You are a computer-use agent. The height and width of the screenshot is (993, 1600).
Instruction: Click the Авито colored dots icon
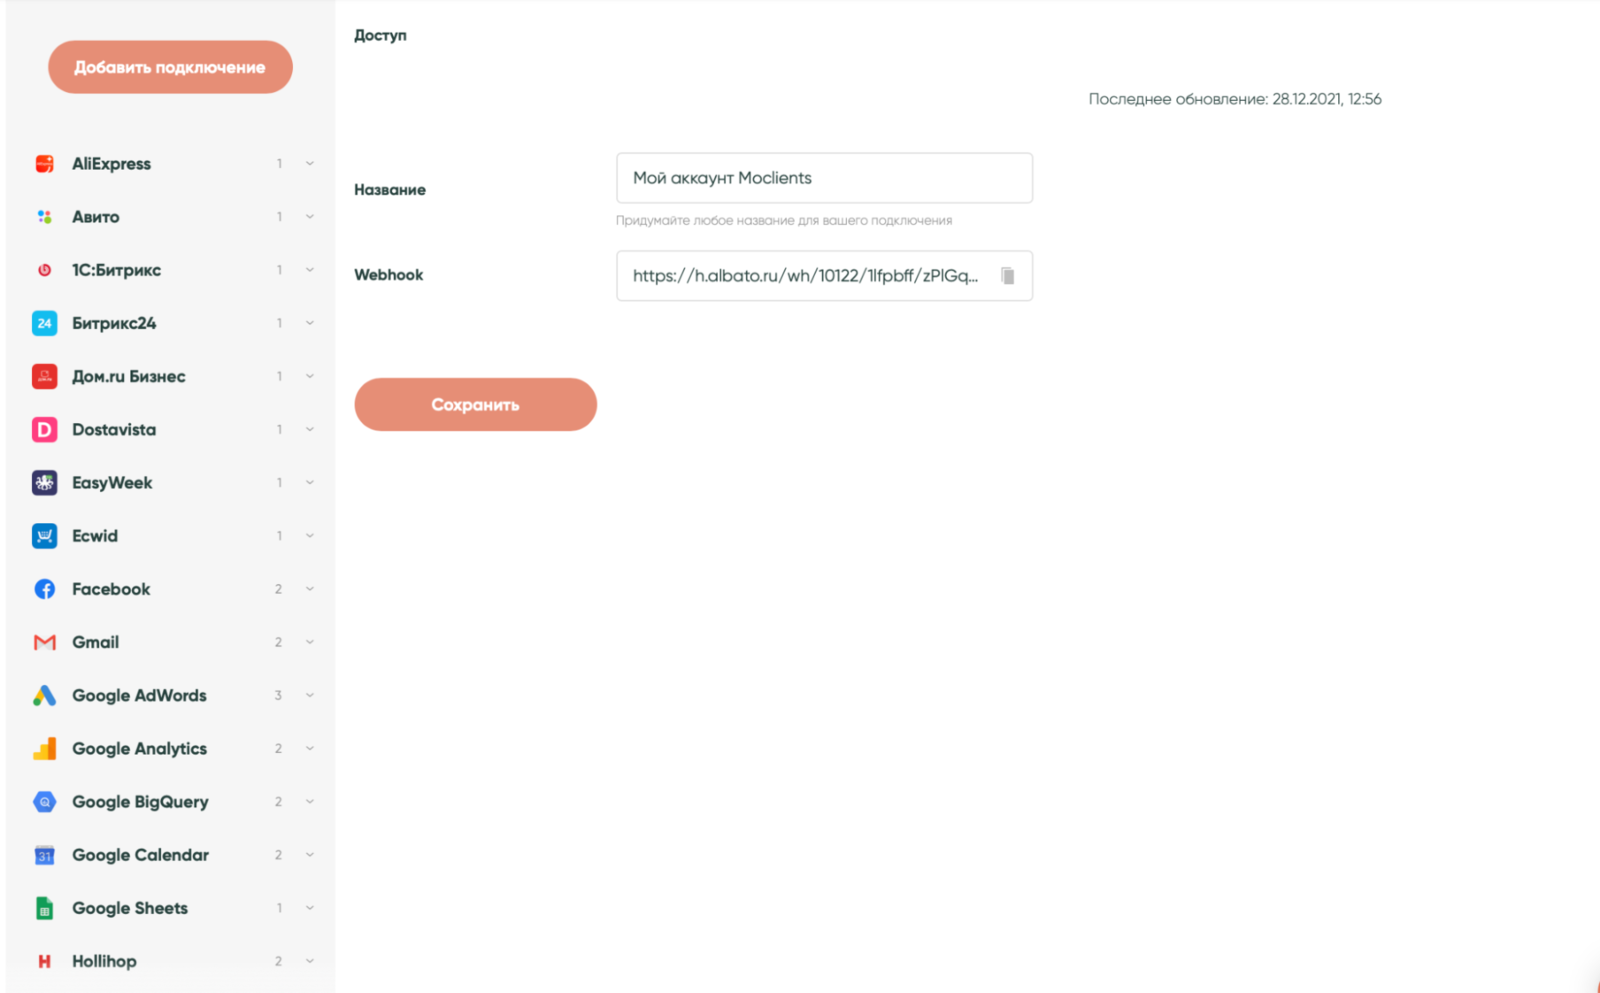(x=44, y=217)
